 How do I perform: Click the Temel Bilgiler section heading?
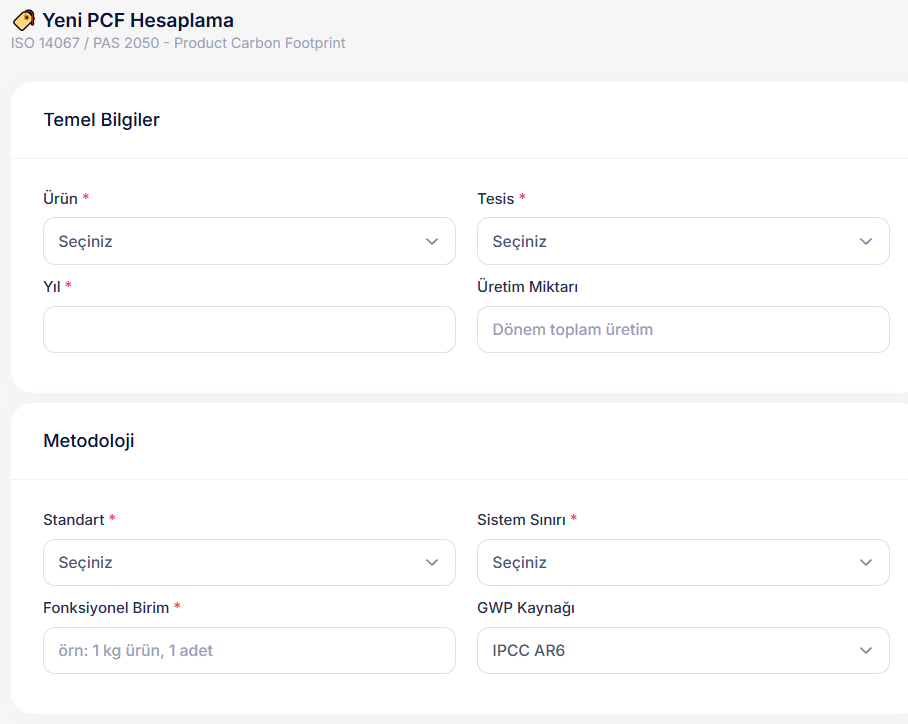point(101,120)
